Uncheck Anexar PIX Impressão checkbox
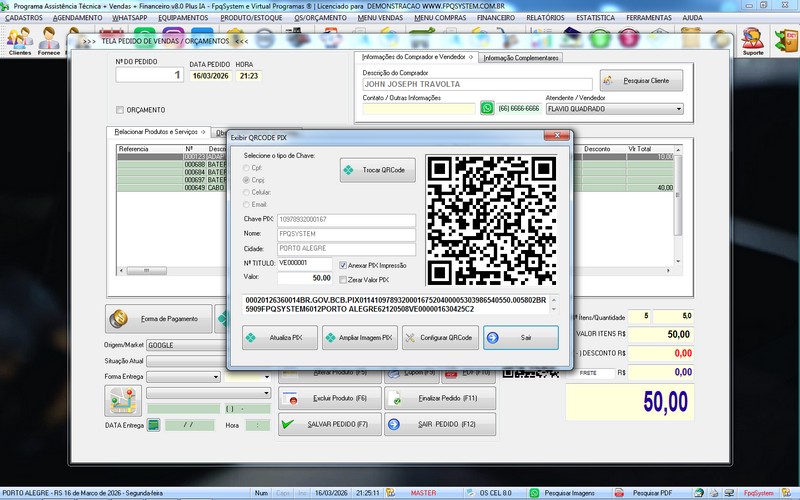 point(344,265)
